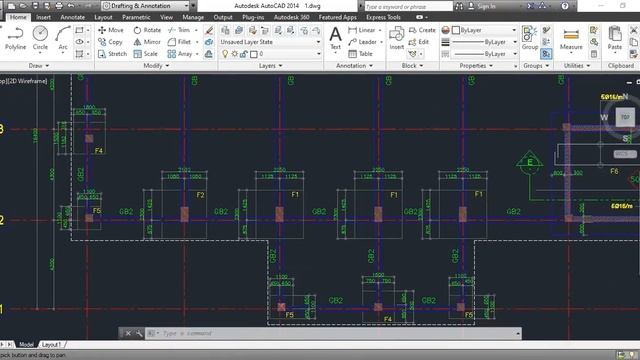Expand the Utilities panel
Image resolution: width=640 pixels, height=360 pixels.
coord(577,65)
